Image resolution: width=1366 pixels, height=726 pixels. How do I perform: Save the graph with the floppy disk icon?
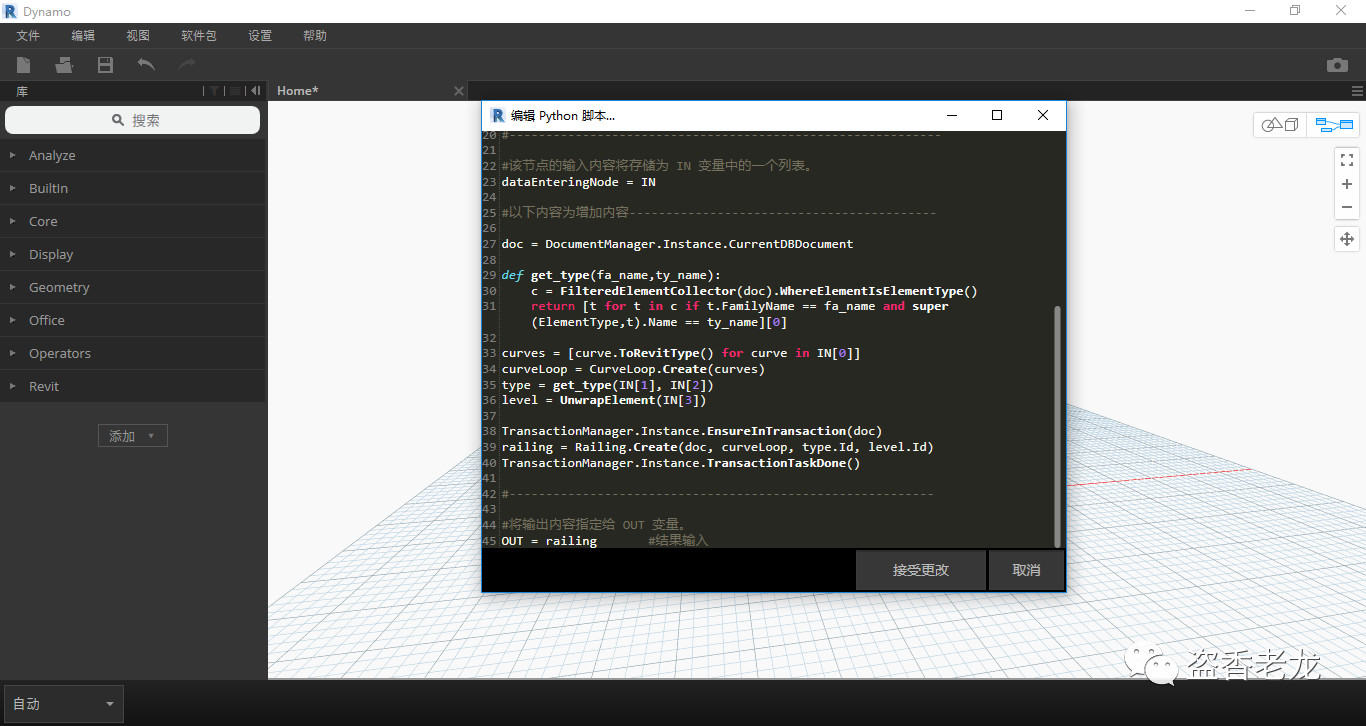click(105, 65)
